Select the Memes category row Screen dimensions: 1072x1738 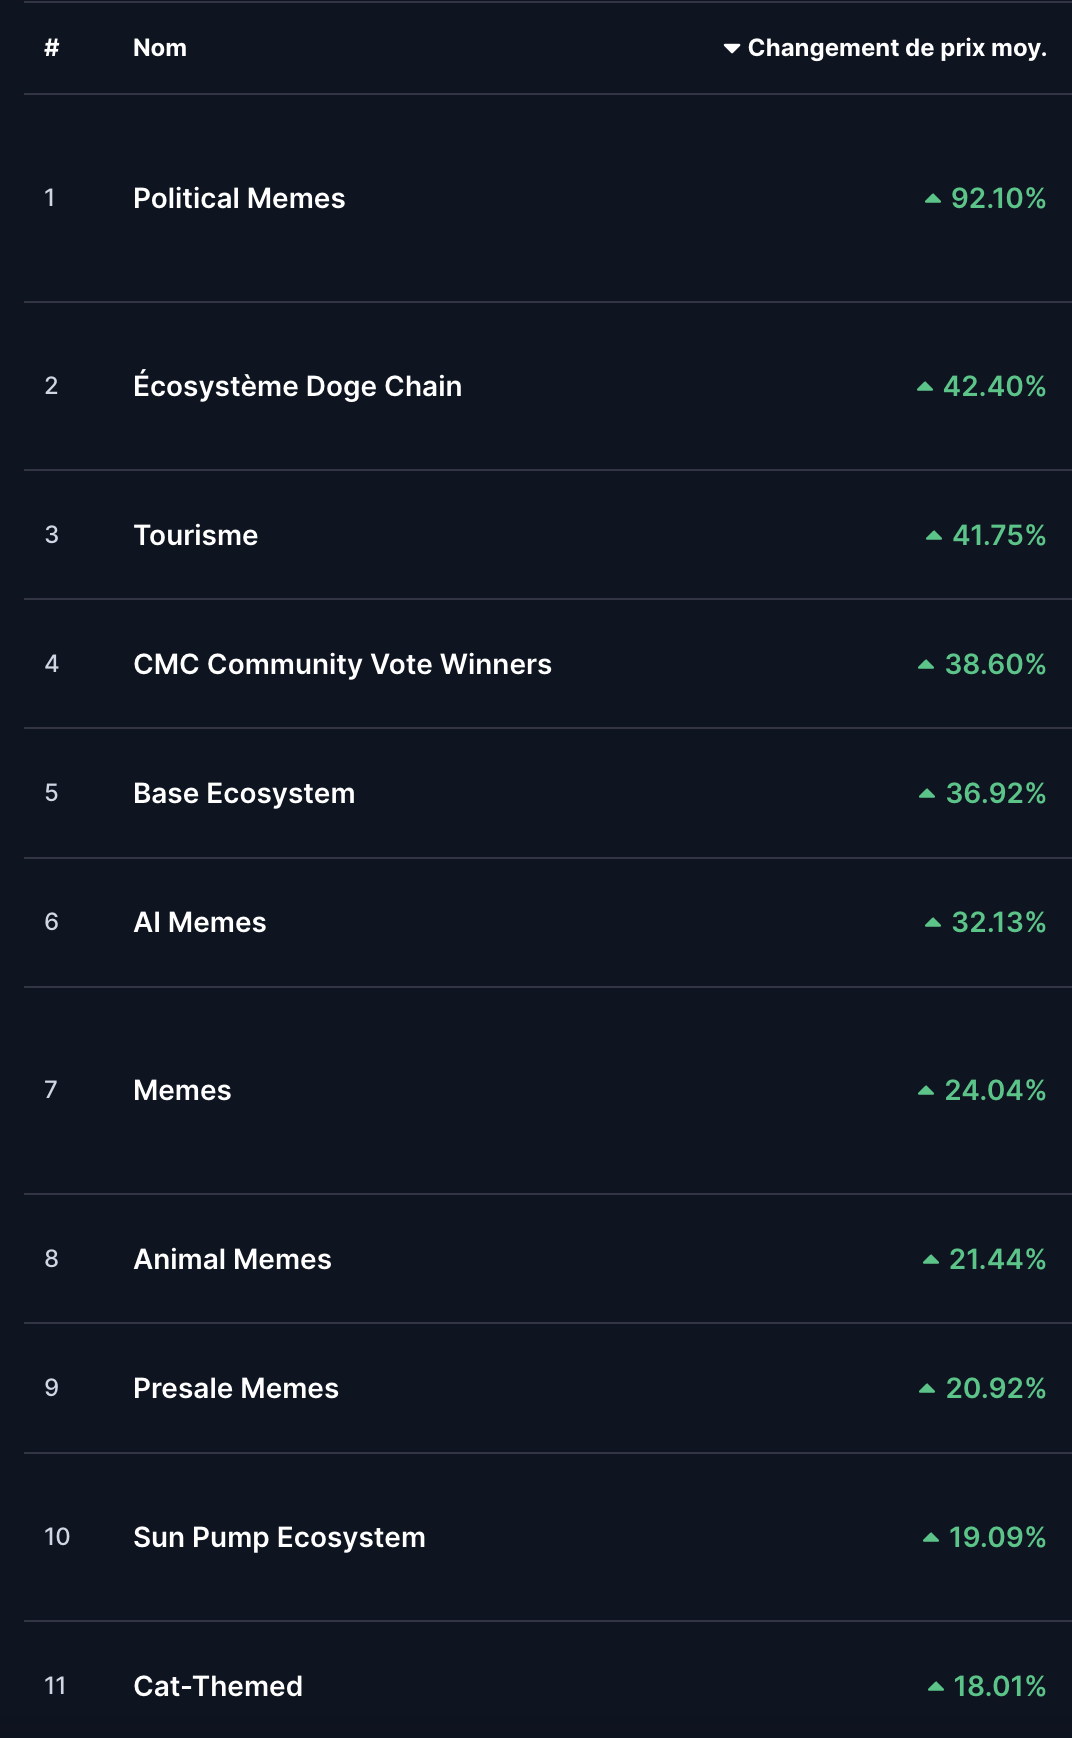click(x=182, y=1090)
